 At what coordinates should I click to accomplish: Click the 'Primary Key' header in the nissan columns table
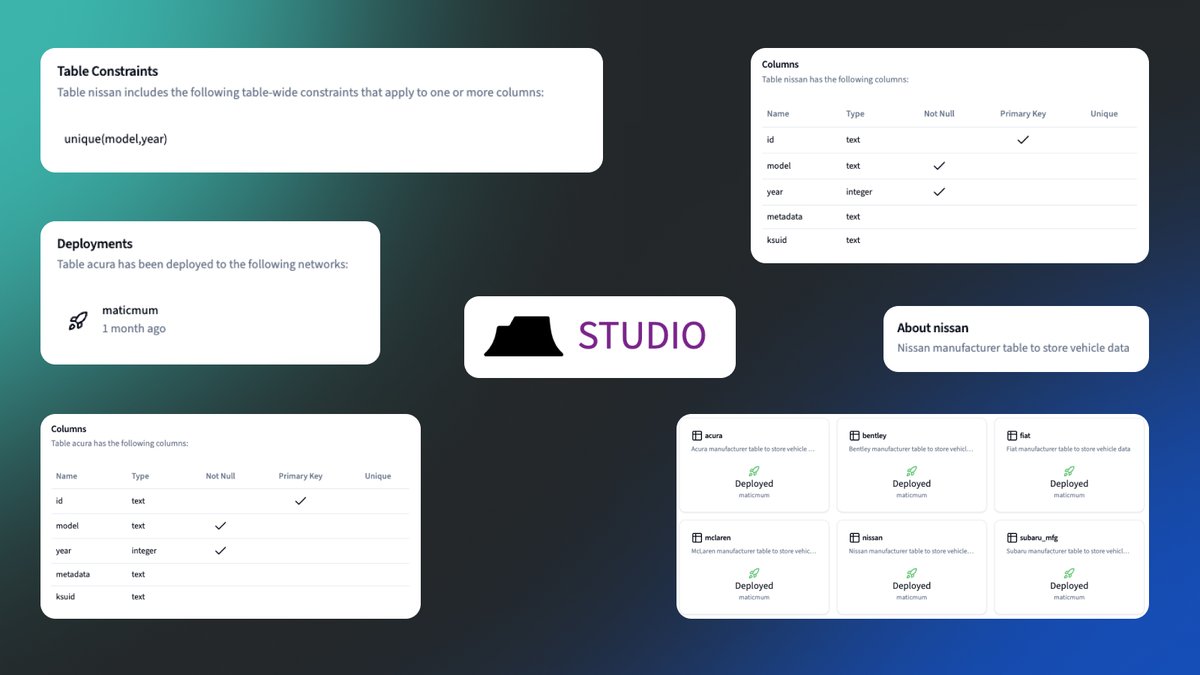1023,114
